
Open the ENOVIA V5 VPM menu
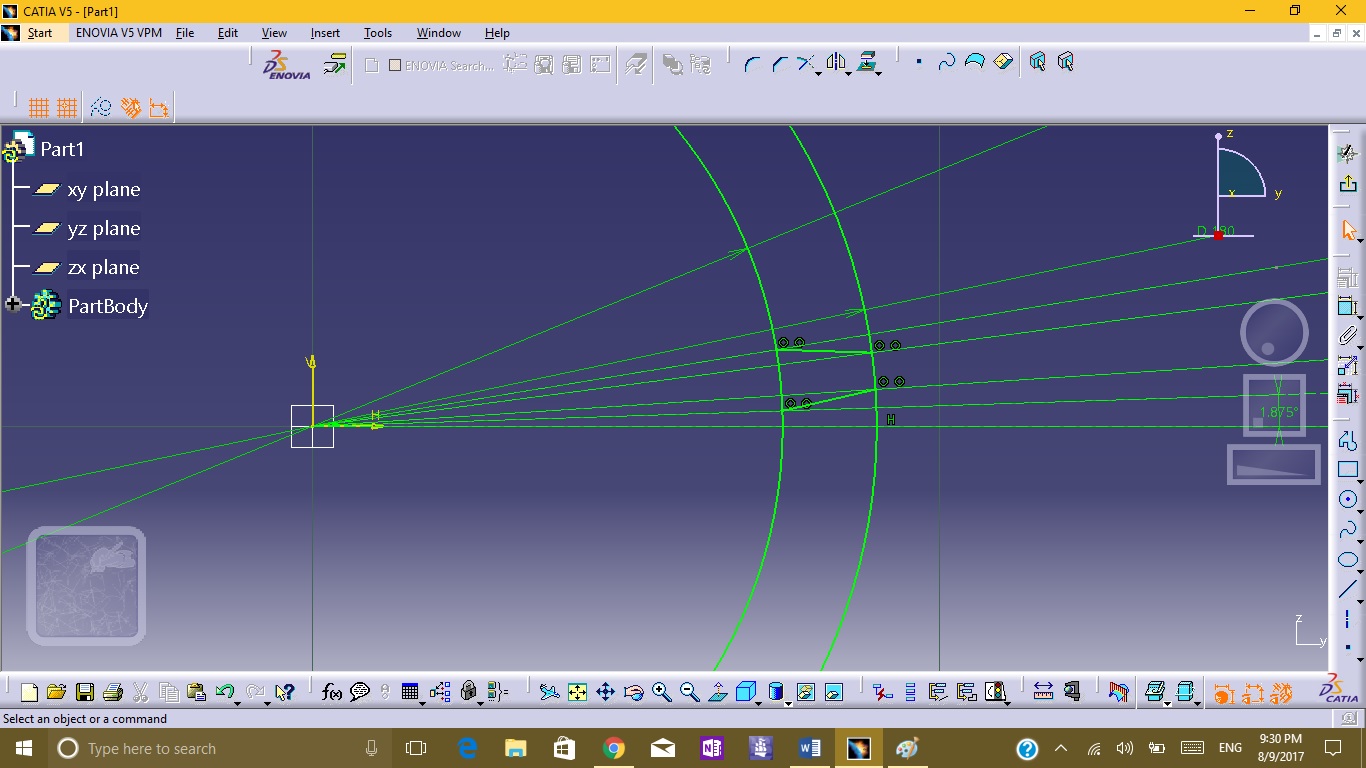coord(118,33)
